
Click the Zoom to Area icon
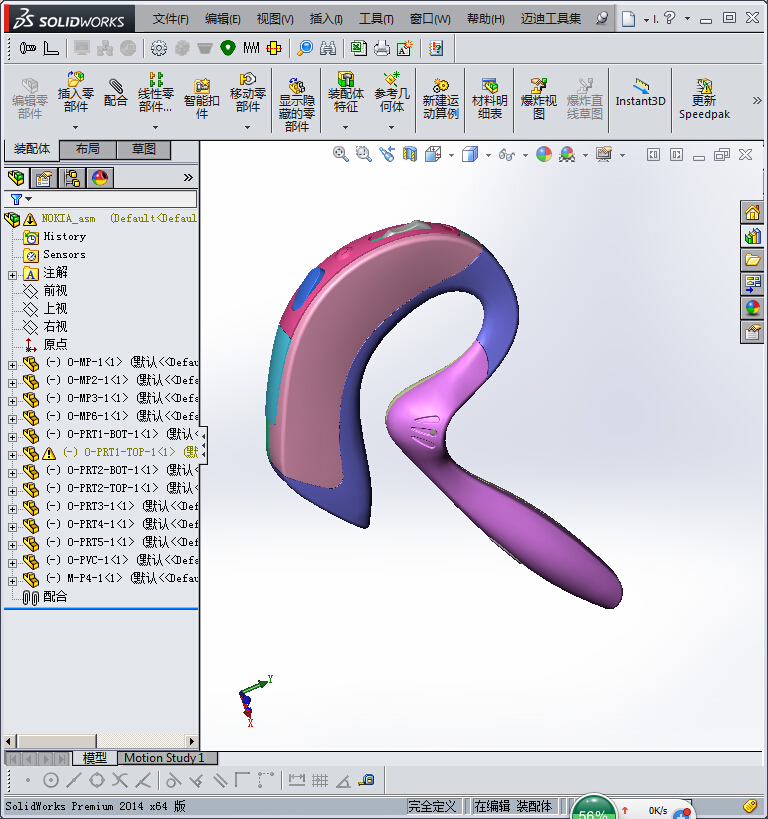(364, 154)
